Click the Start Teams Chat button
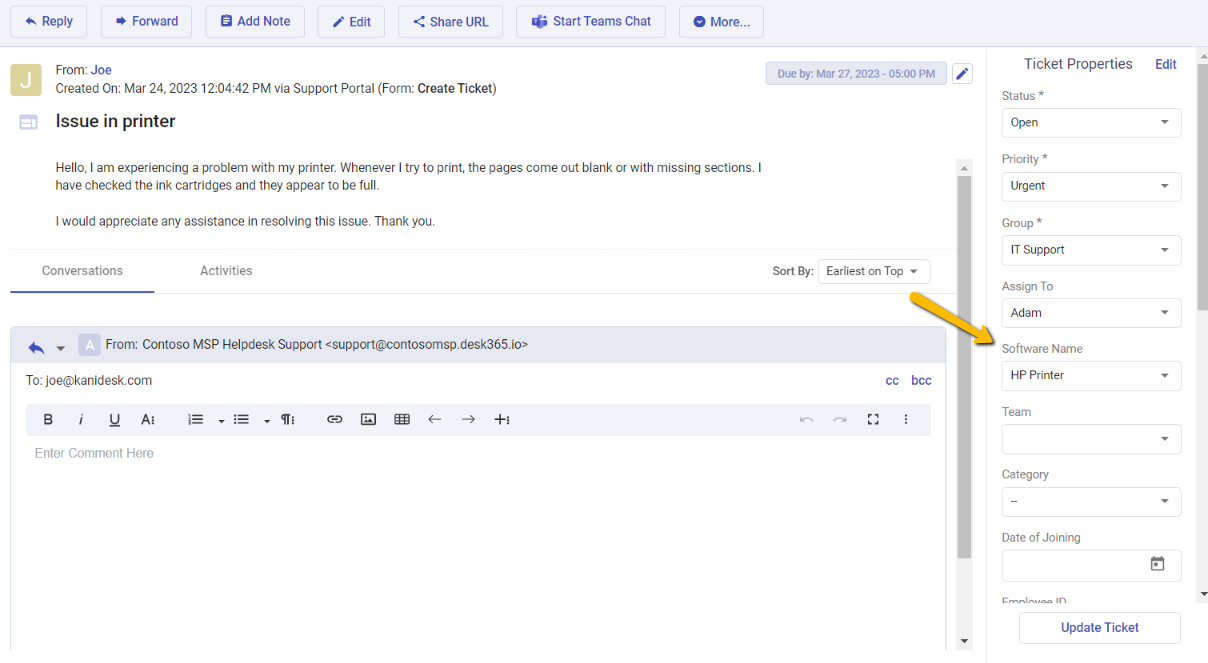 point(591,22)
